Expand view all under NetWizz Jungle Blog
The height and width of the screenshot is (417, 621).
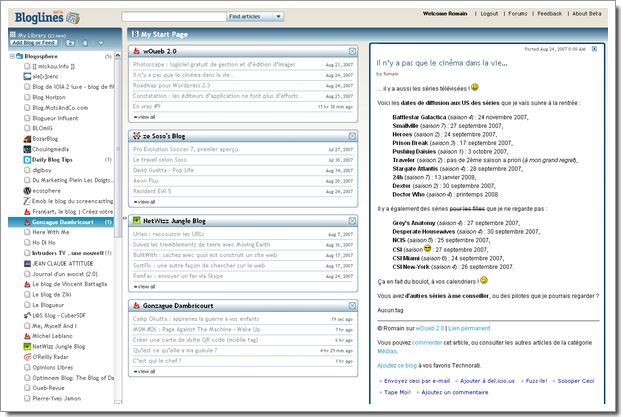(145, 287)
